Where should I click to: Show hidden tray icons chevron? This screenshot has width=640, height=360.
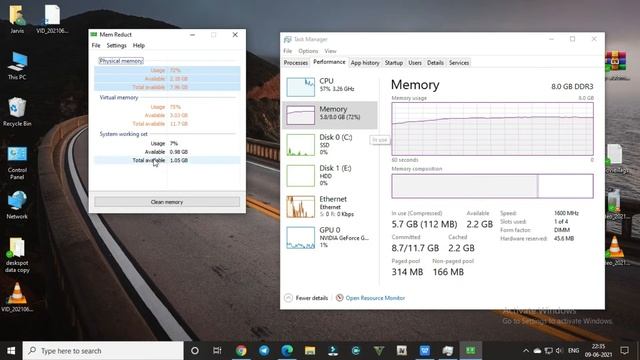pos(526,351)
